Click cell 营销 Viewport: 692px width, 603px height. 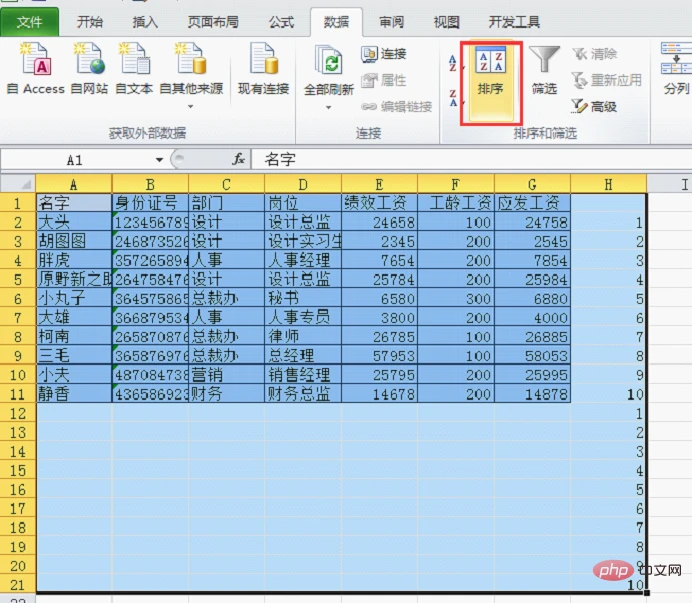(x=226, y=375)
